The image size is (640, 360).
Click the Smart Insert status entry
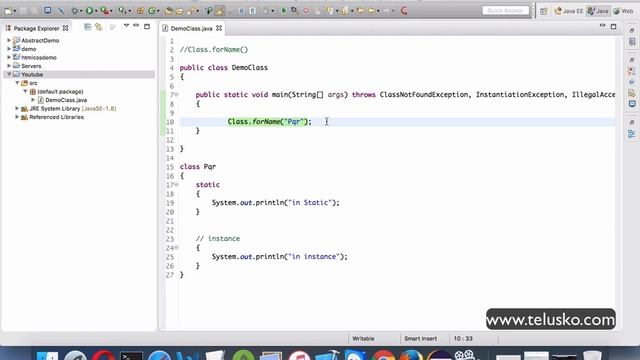click(x=420, y=338)
